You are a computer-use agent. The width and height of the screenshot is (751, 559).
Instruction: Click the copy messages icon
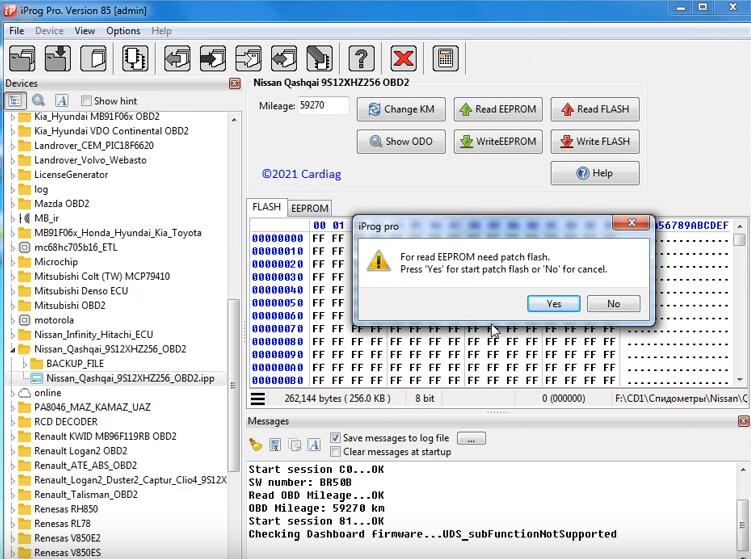point(295,445)
